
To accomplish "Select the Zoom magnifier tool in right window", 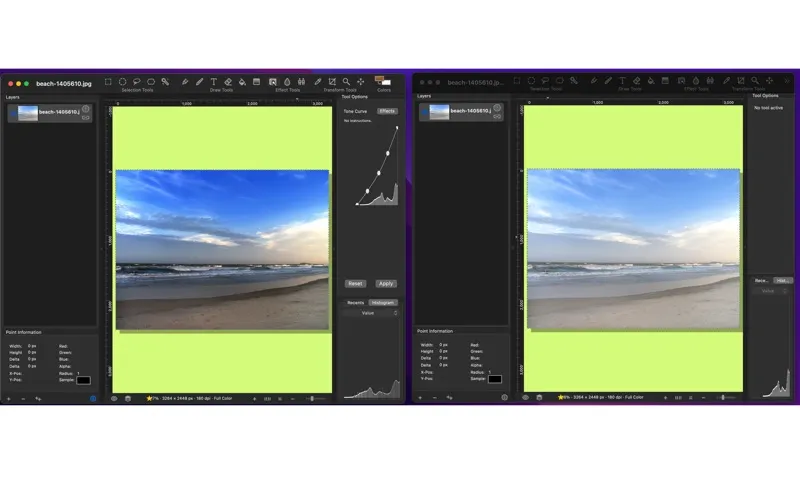I will (755, 81).
